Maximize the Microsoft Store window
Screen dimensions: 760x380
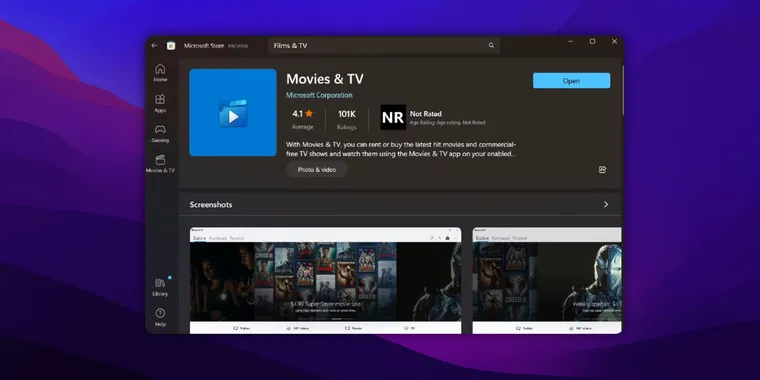[x=592, y=42]
